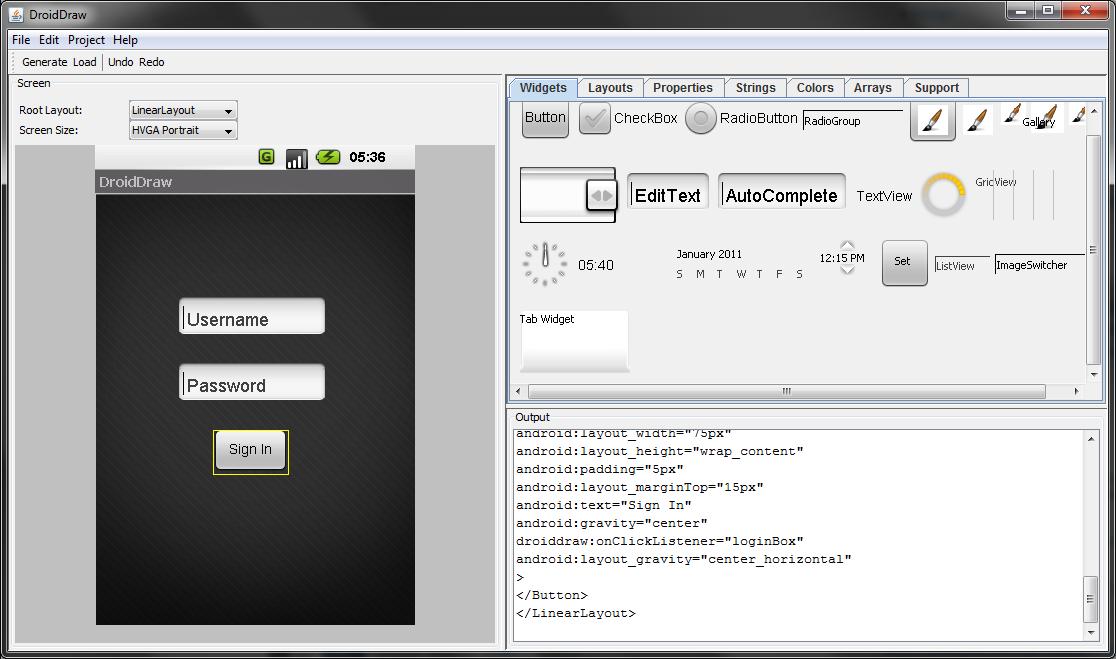This screenshot has width=1116, height=659.
Task: Click the droiddraw:onClickListener="loginBox" output line
Action: click(x=660, y=541)
